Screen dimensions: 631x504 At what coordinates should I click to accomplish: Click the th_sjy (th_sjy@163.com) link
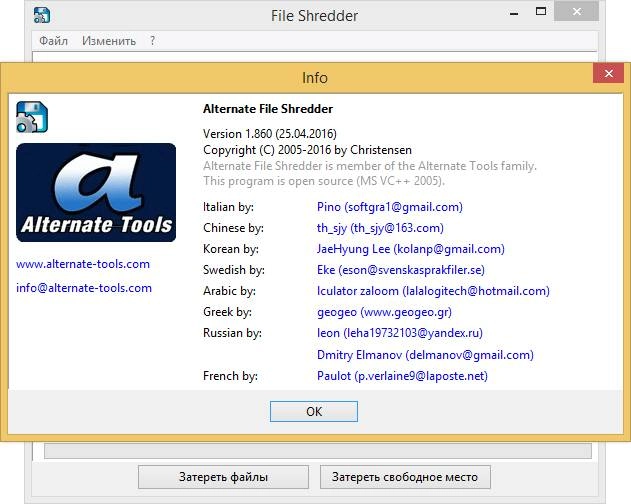(380, 228)
